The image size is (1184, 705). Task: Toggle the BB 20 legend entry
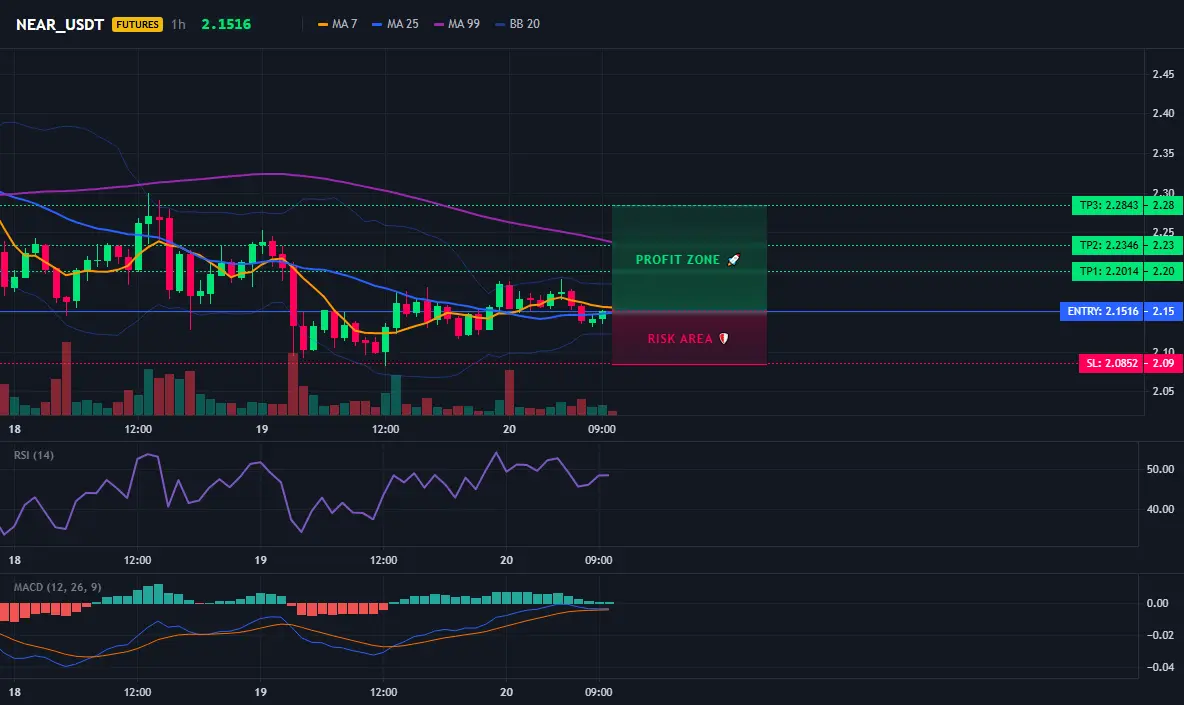(517, 24)
